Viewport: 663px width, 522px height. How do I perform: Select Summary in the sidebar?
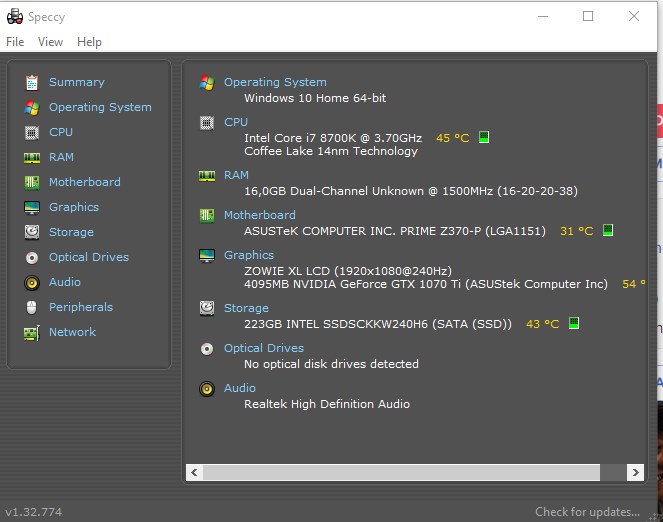pyautogui.click(x=77, y=82)
